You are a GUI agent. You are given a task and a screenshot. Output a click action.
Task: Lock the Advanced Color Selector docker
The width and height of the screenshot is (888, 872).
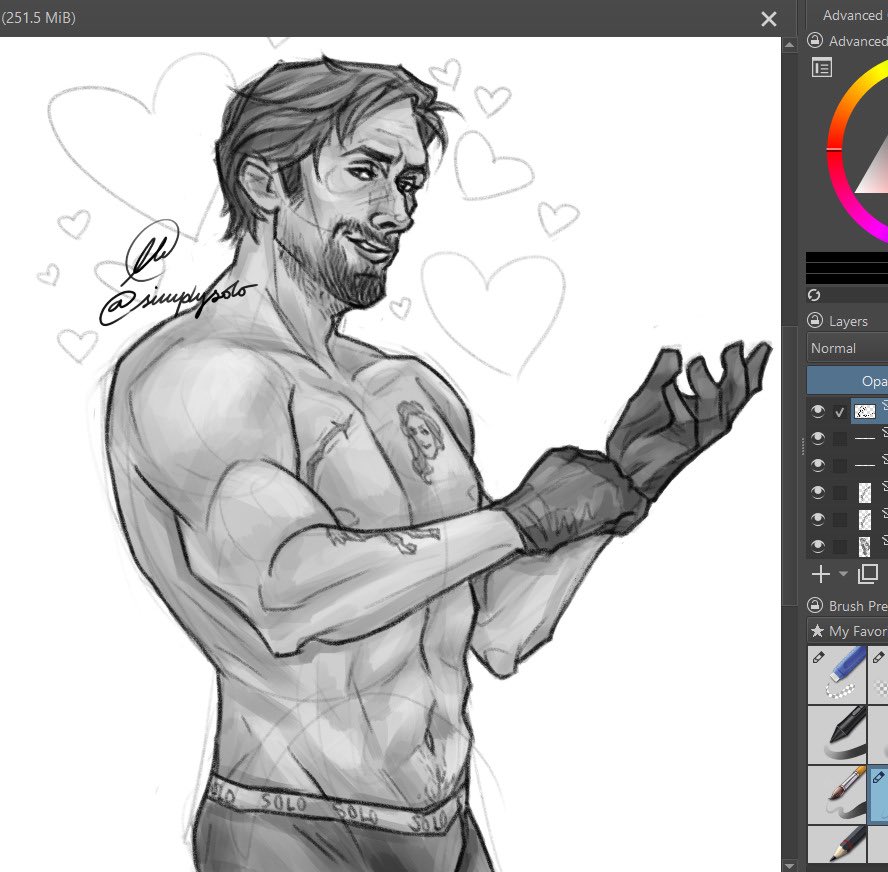coord(815,41)
